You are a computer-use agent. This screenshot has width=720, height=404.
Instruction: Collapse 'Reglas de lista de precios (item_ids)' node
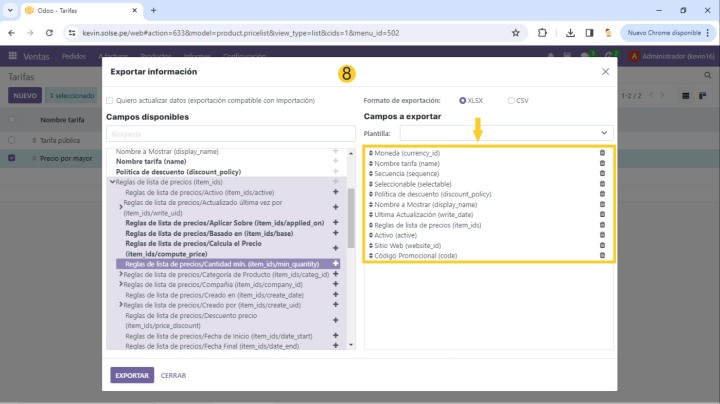coord(112,182)
